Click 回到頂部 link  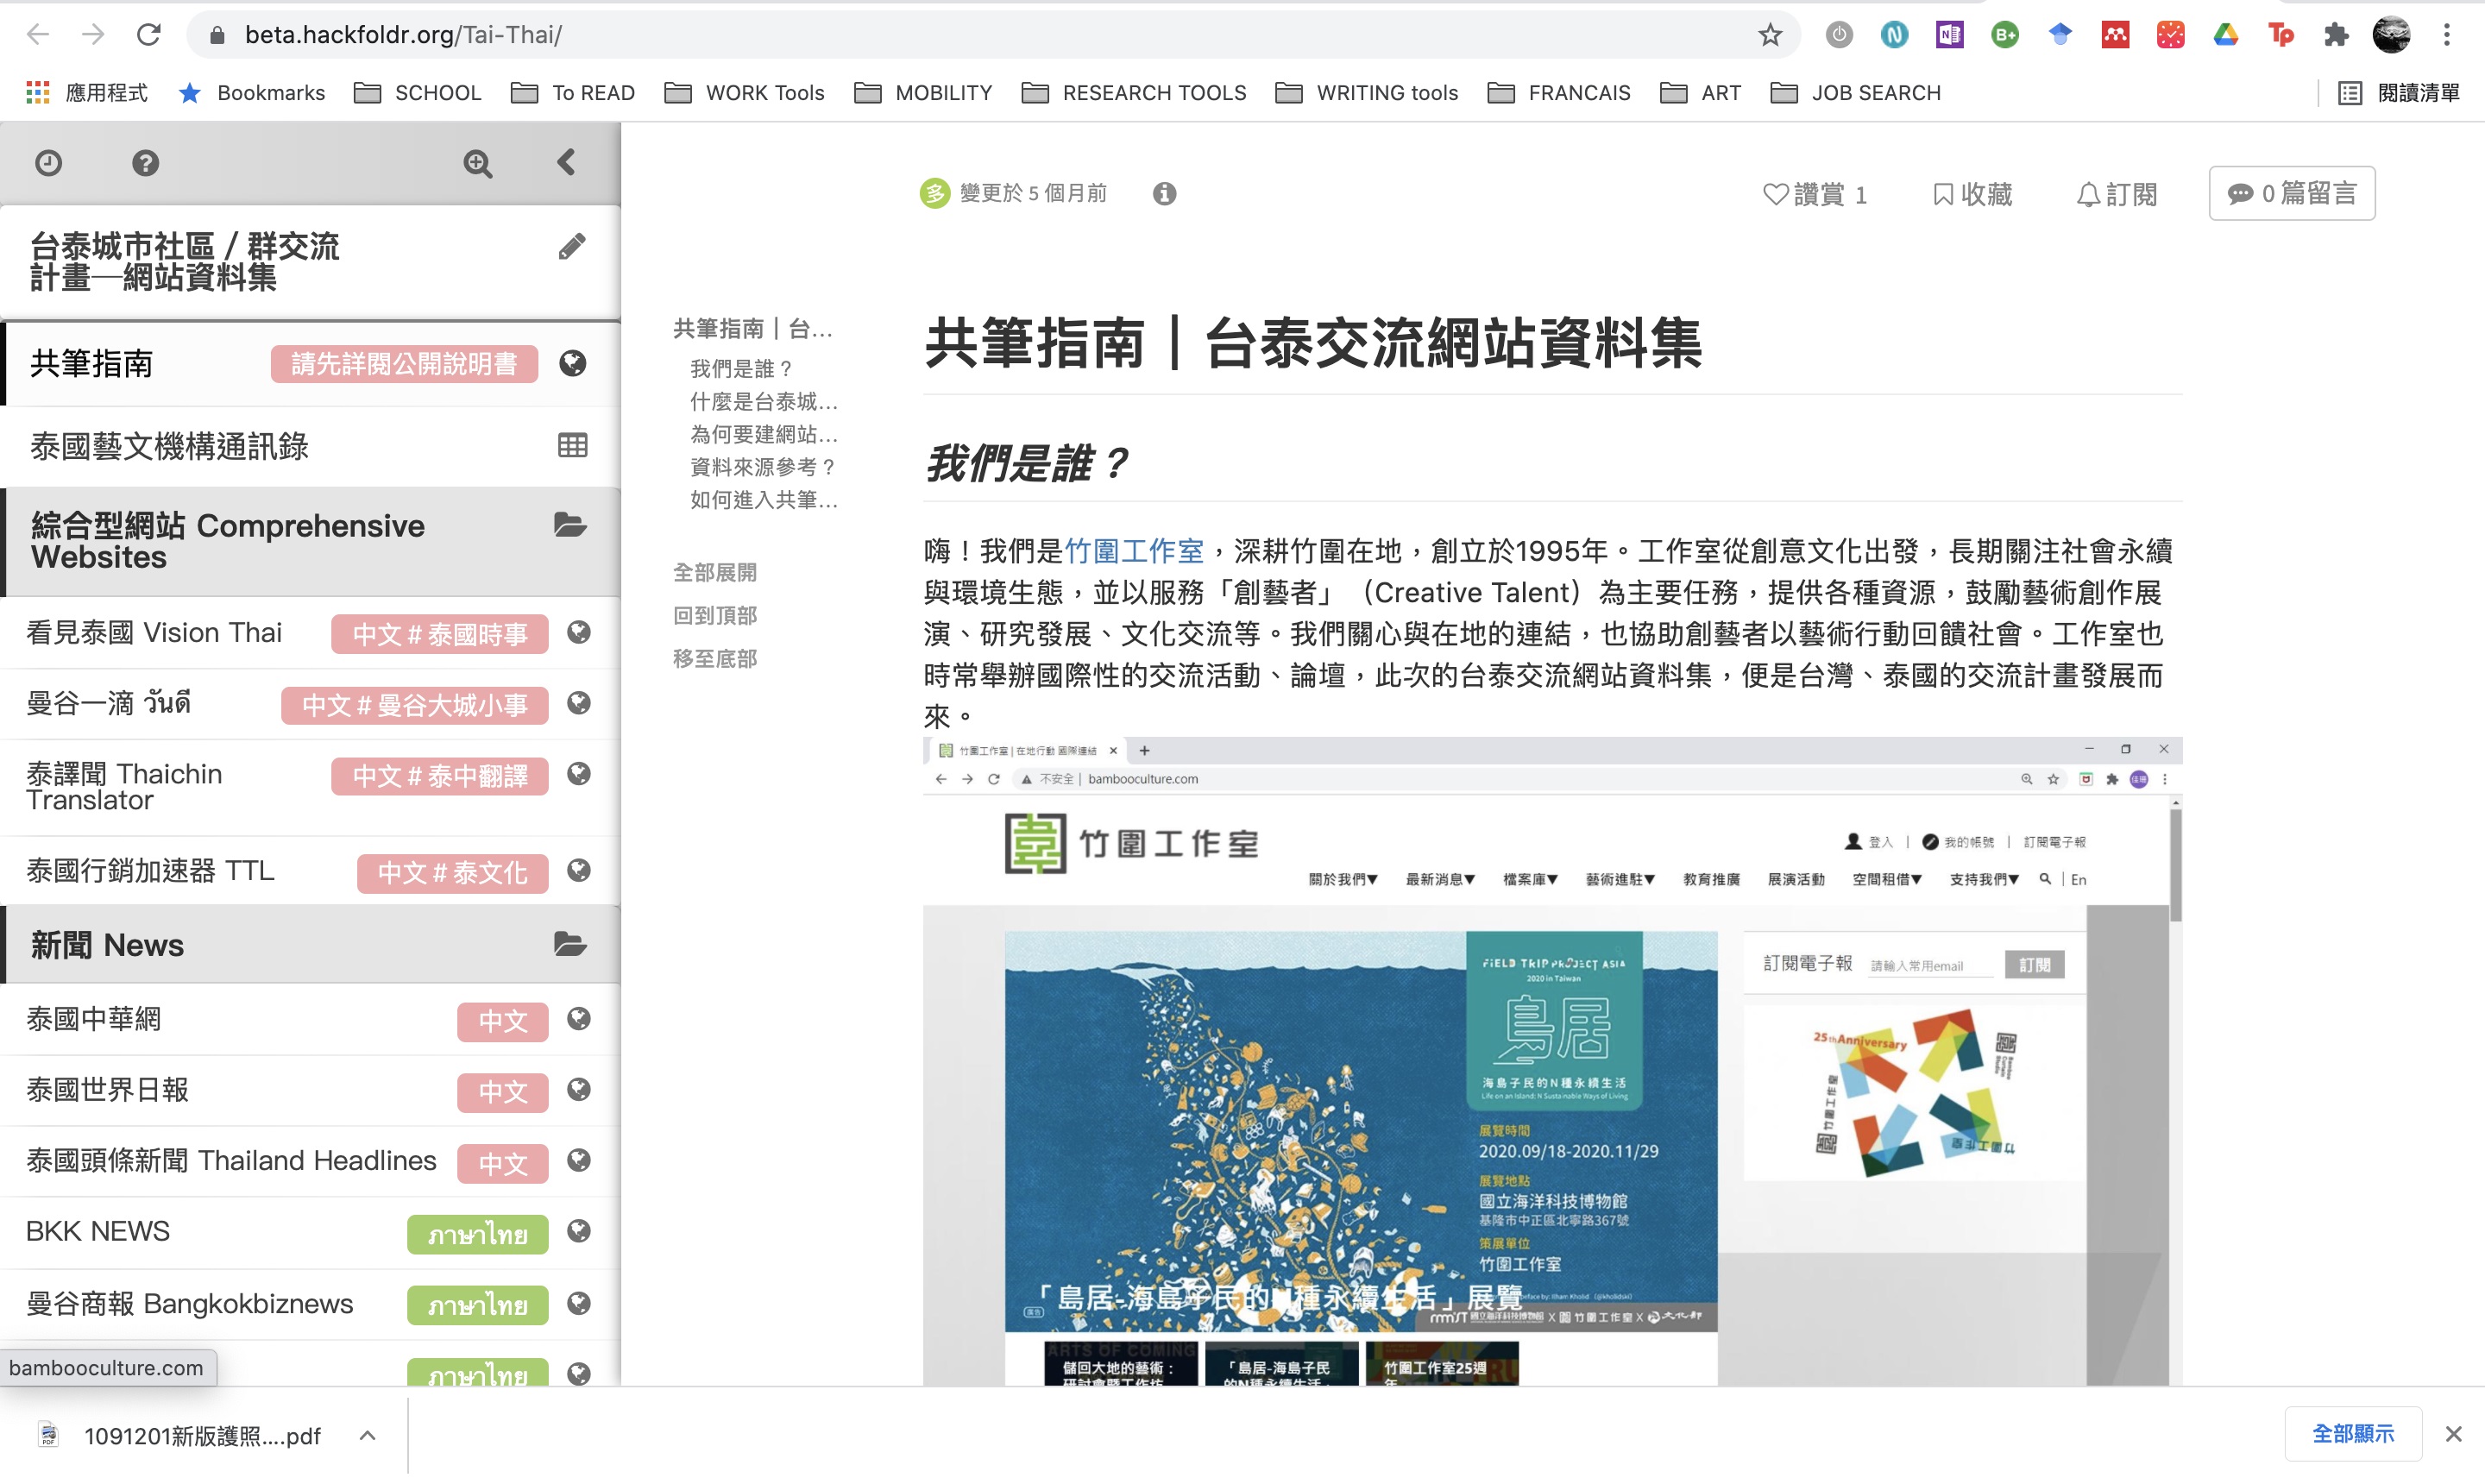(715, 616)
